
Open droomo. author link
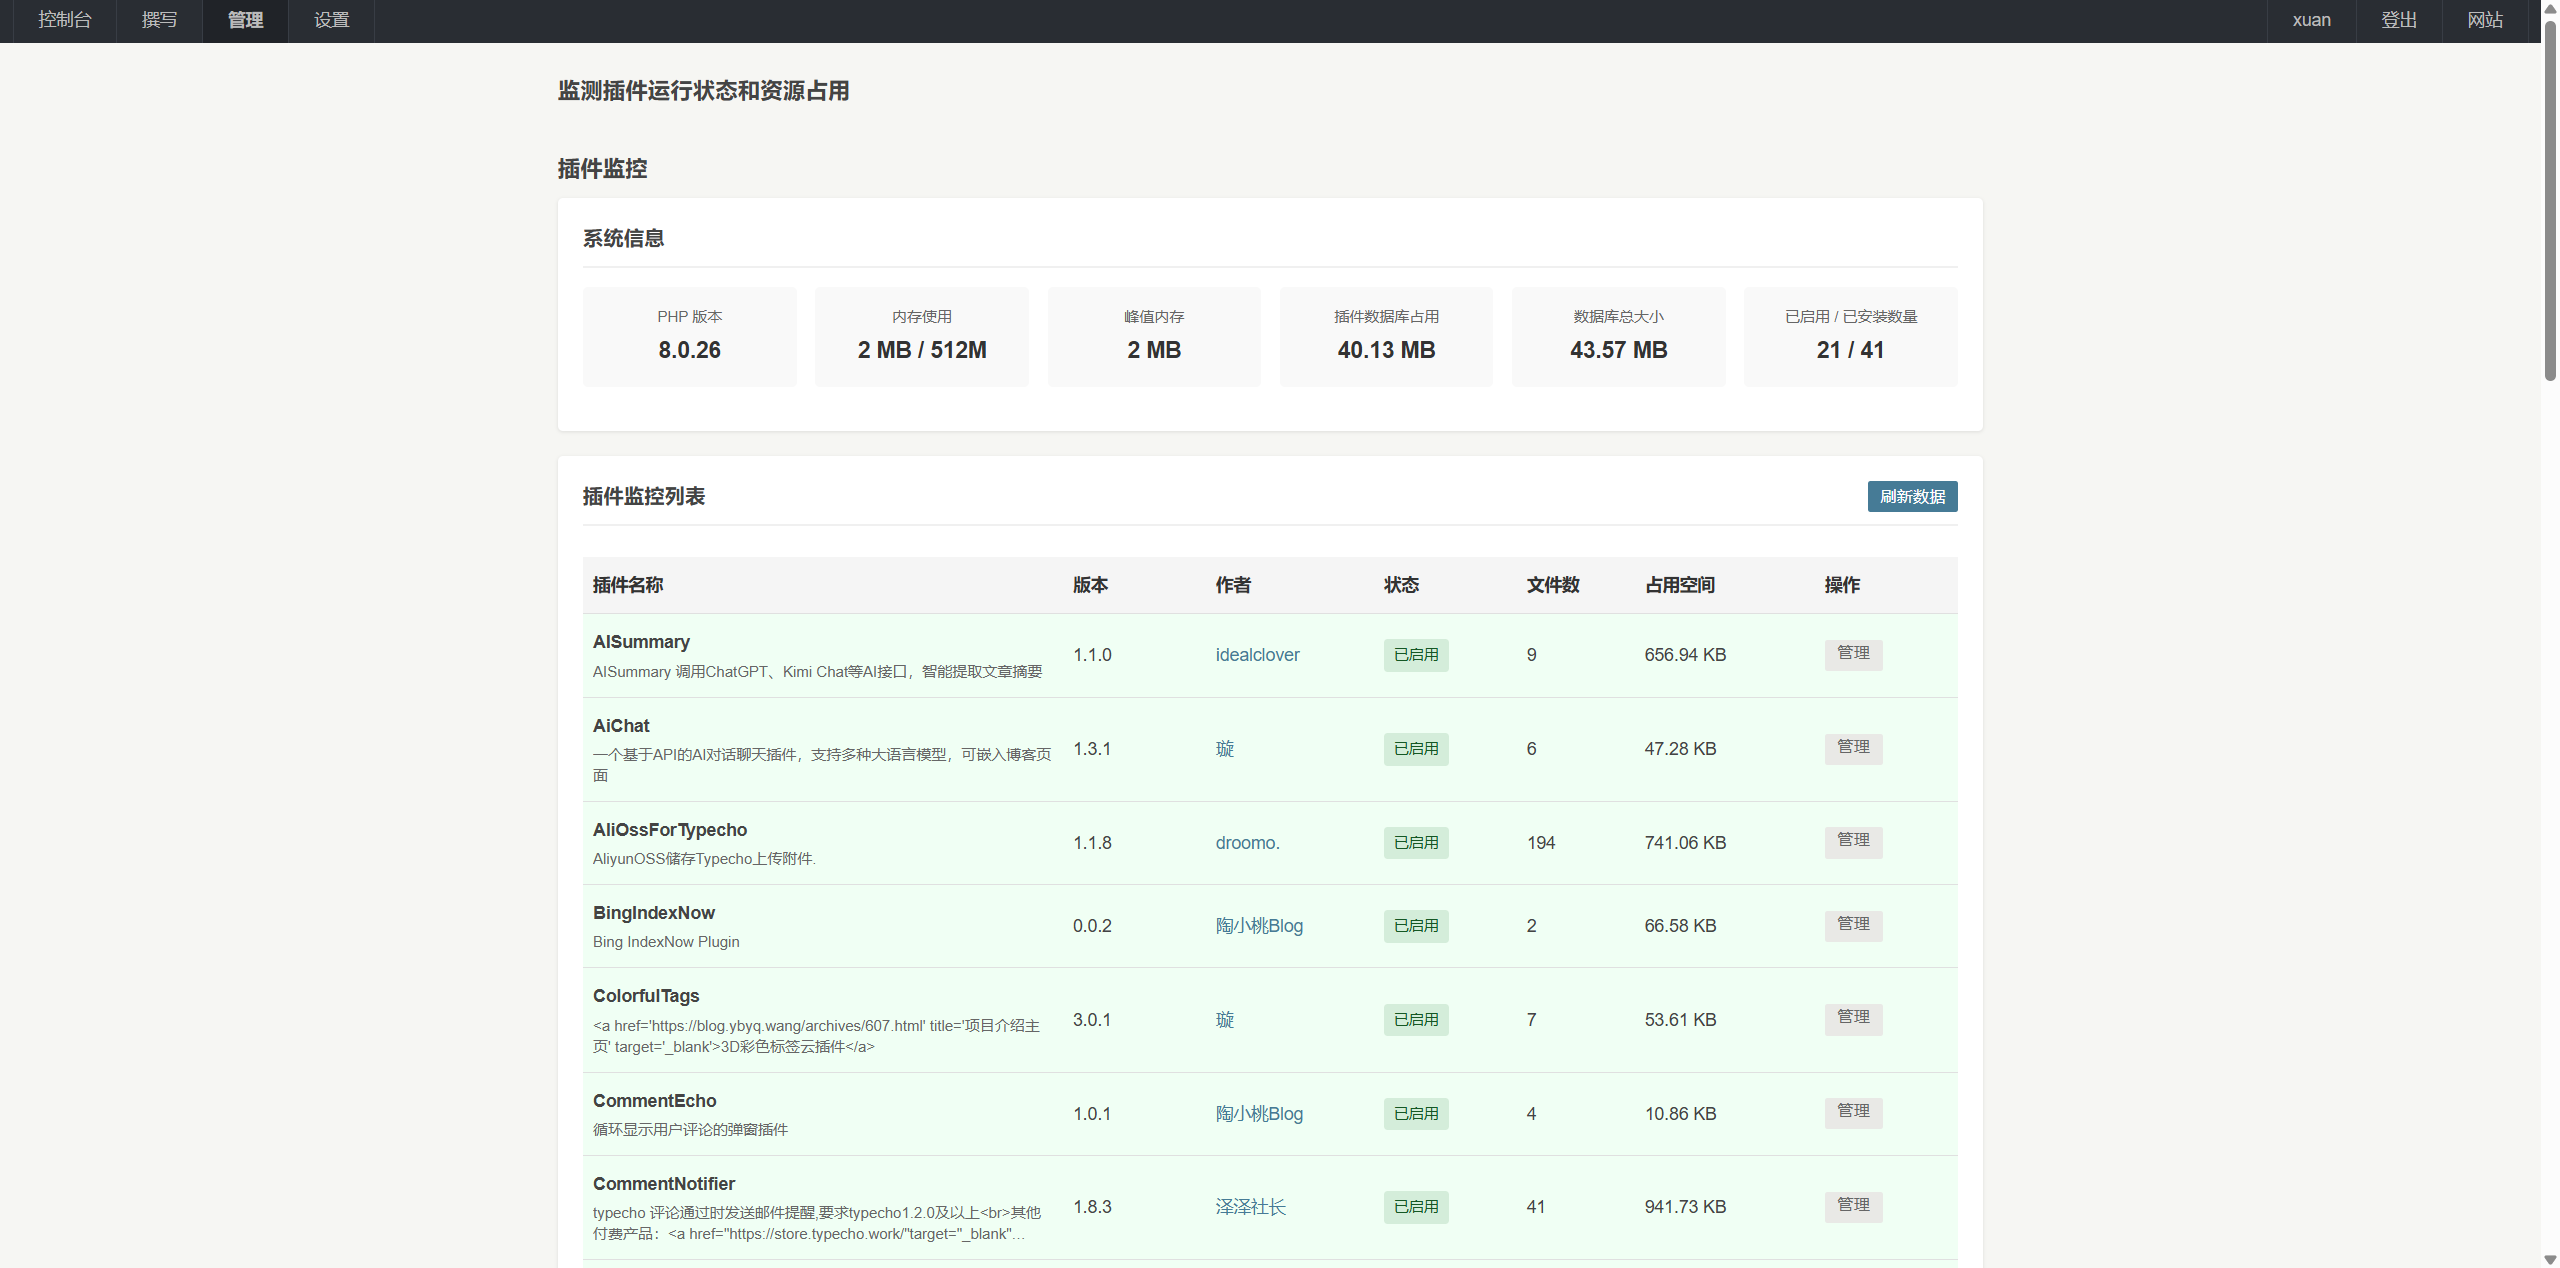coord(1247,843)
